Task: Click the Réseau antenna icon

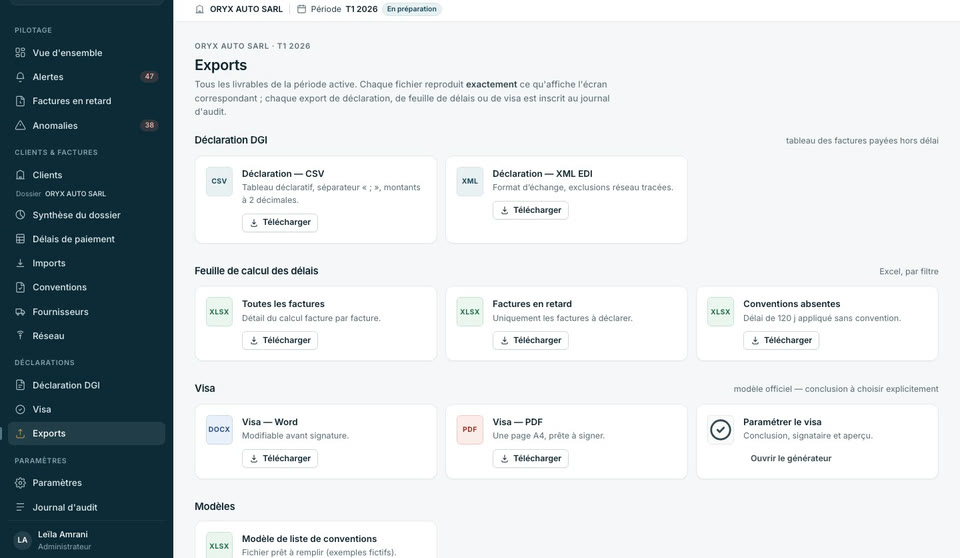Action: click(20, 336)
